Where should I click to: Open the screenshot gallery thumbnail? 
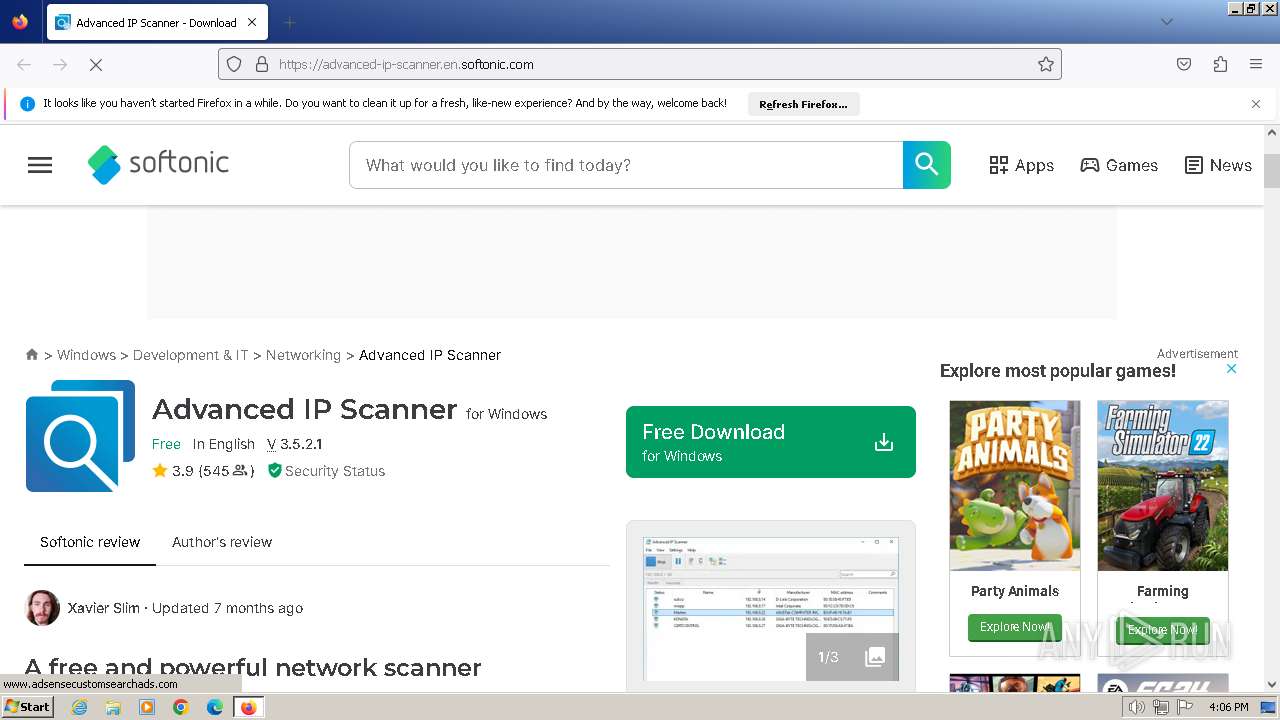click(x=771, y=608)
